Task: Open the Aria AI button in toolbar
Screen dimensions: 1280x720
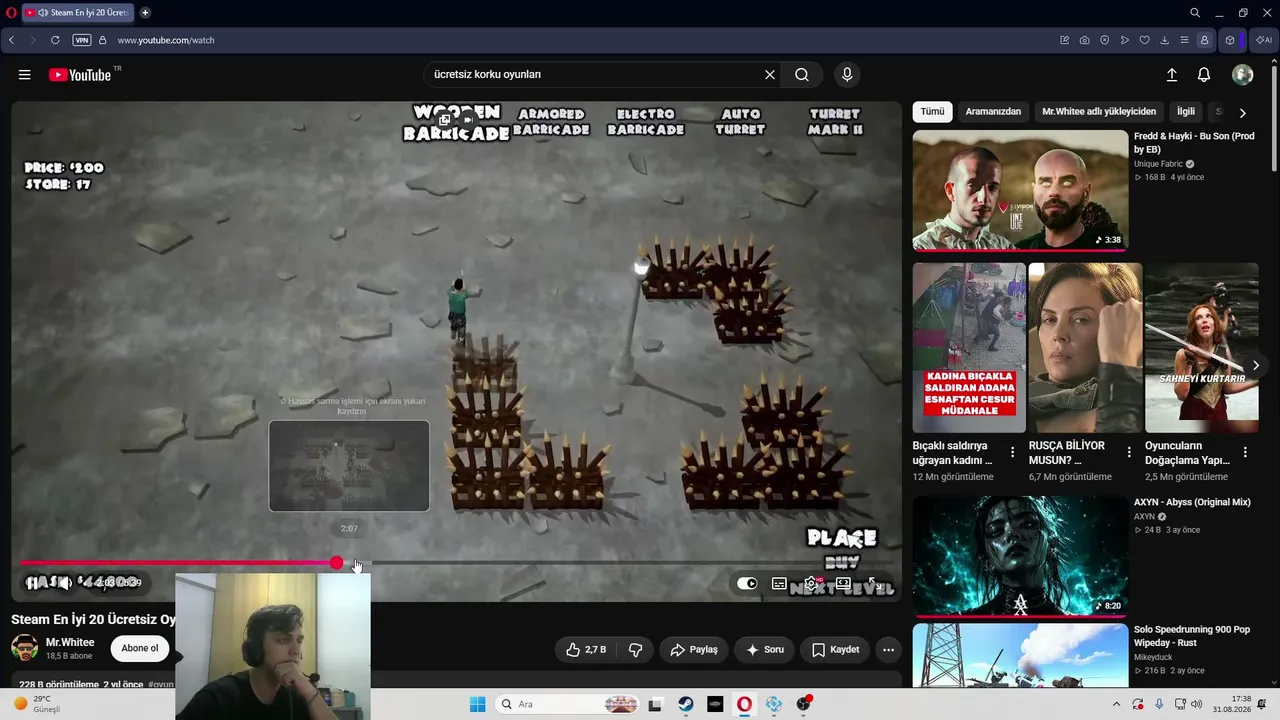Action: click(x=1264, y=40)
